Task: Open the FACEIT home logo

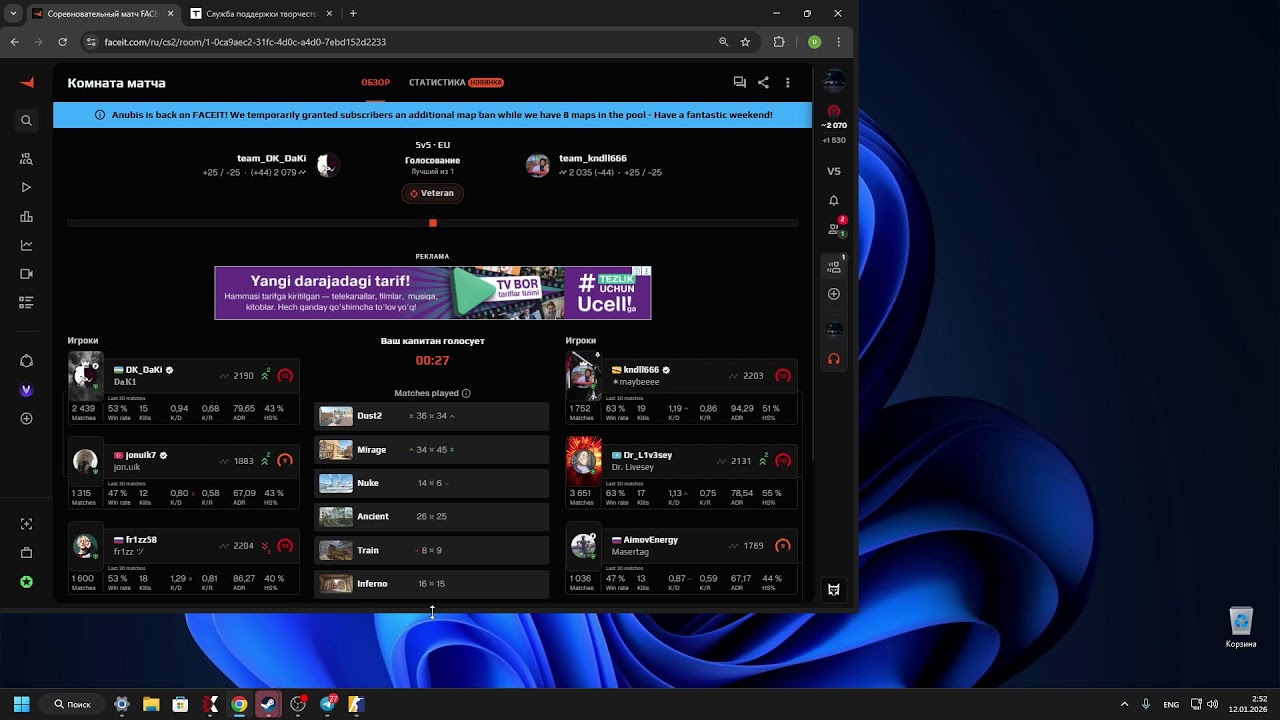Action: point(27,82)
